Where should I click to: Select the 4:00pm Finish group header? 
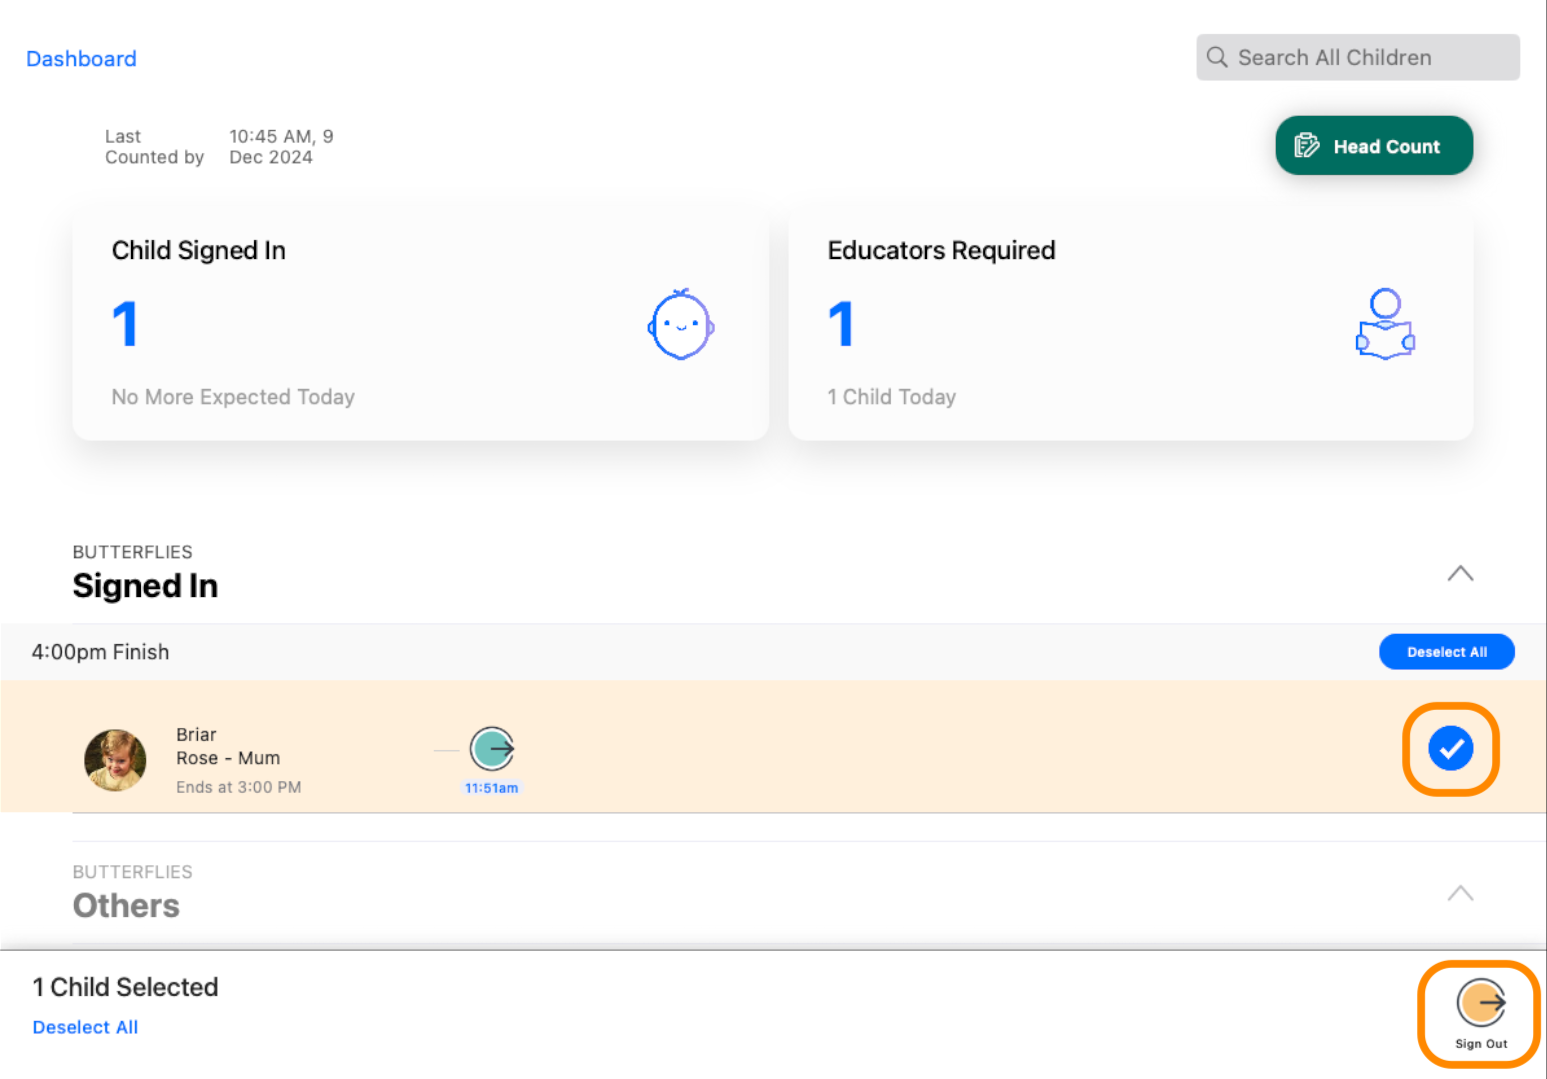click(x=100, y=651)
